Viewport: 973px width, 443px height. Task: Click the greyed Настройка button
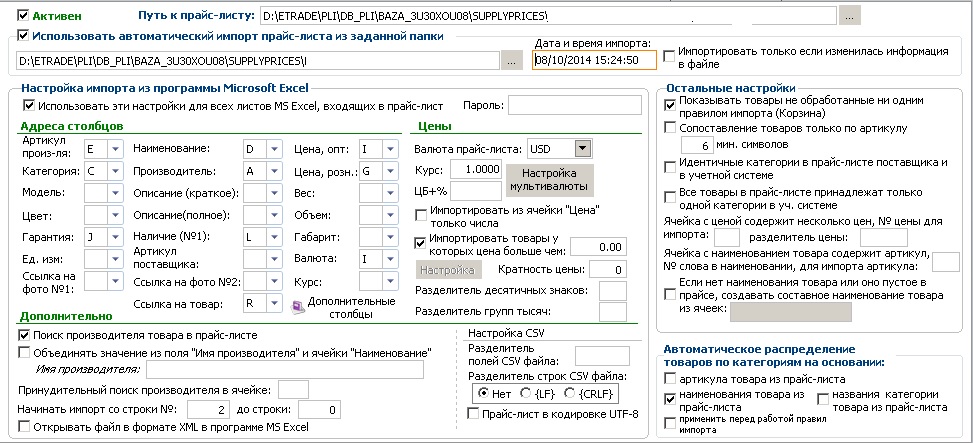tap(447, 270)
